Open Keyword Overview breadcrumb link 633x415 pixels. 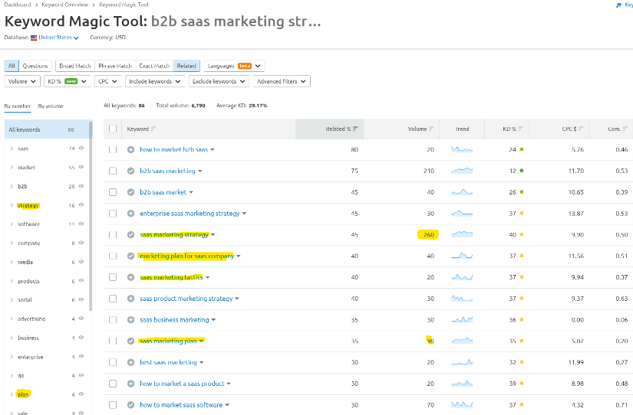pos(65,5)
